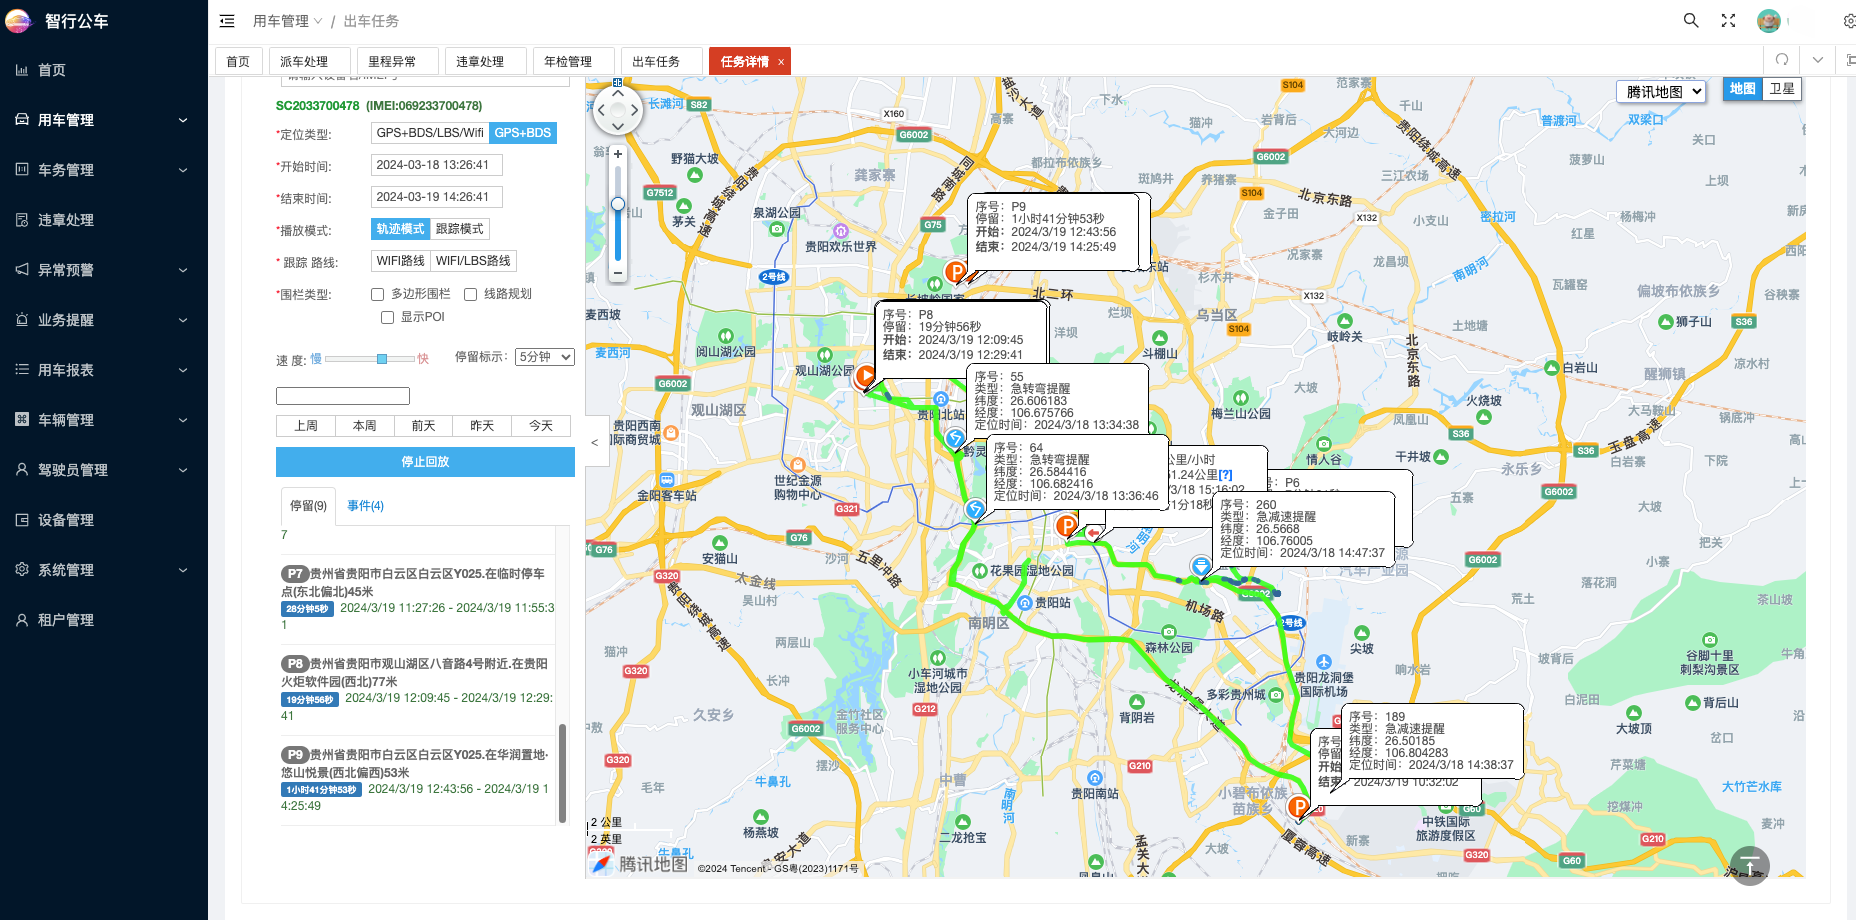
Task: Click the 今天 date shortcut button
Action: (x=541, y=426)
